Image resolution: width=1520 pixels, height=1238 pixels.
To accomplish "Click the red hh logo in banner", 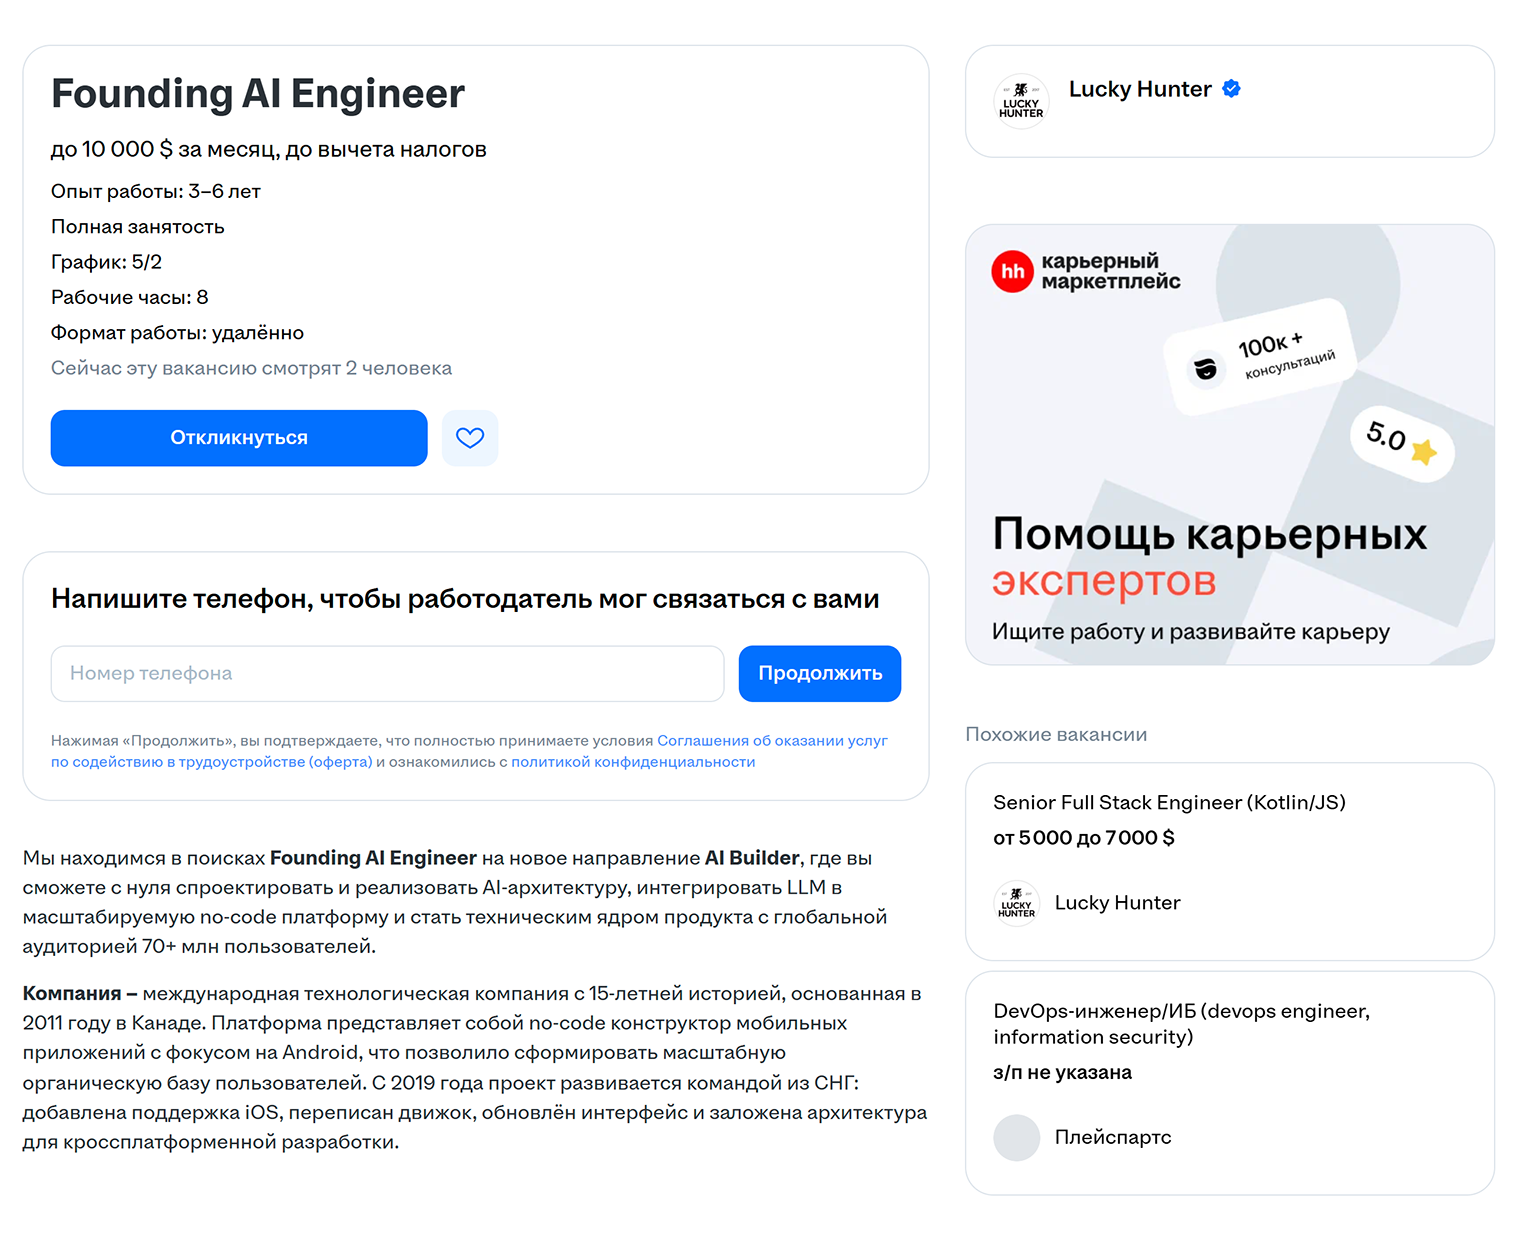I will click(x=1012, y=271).
